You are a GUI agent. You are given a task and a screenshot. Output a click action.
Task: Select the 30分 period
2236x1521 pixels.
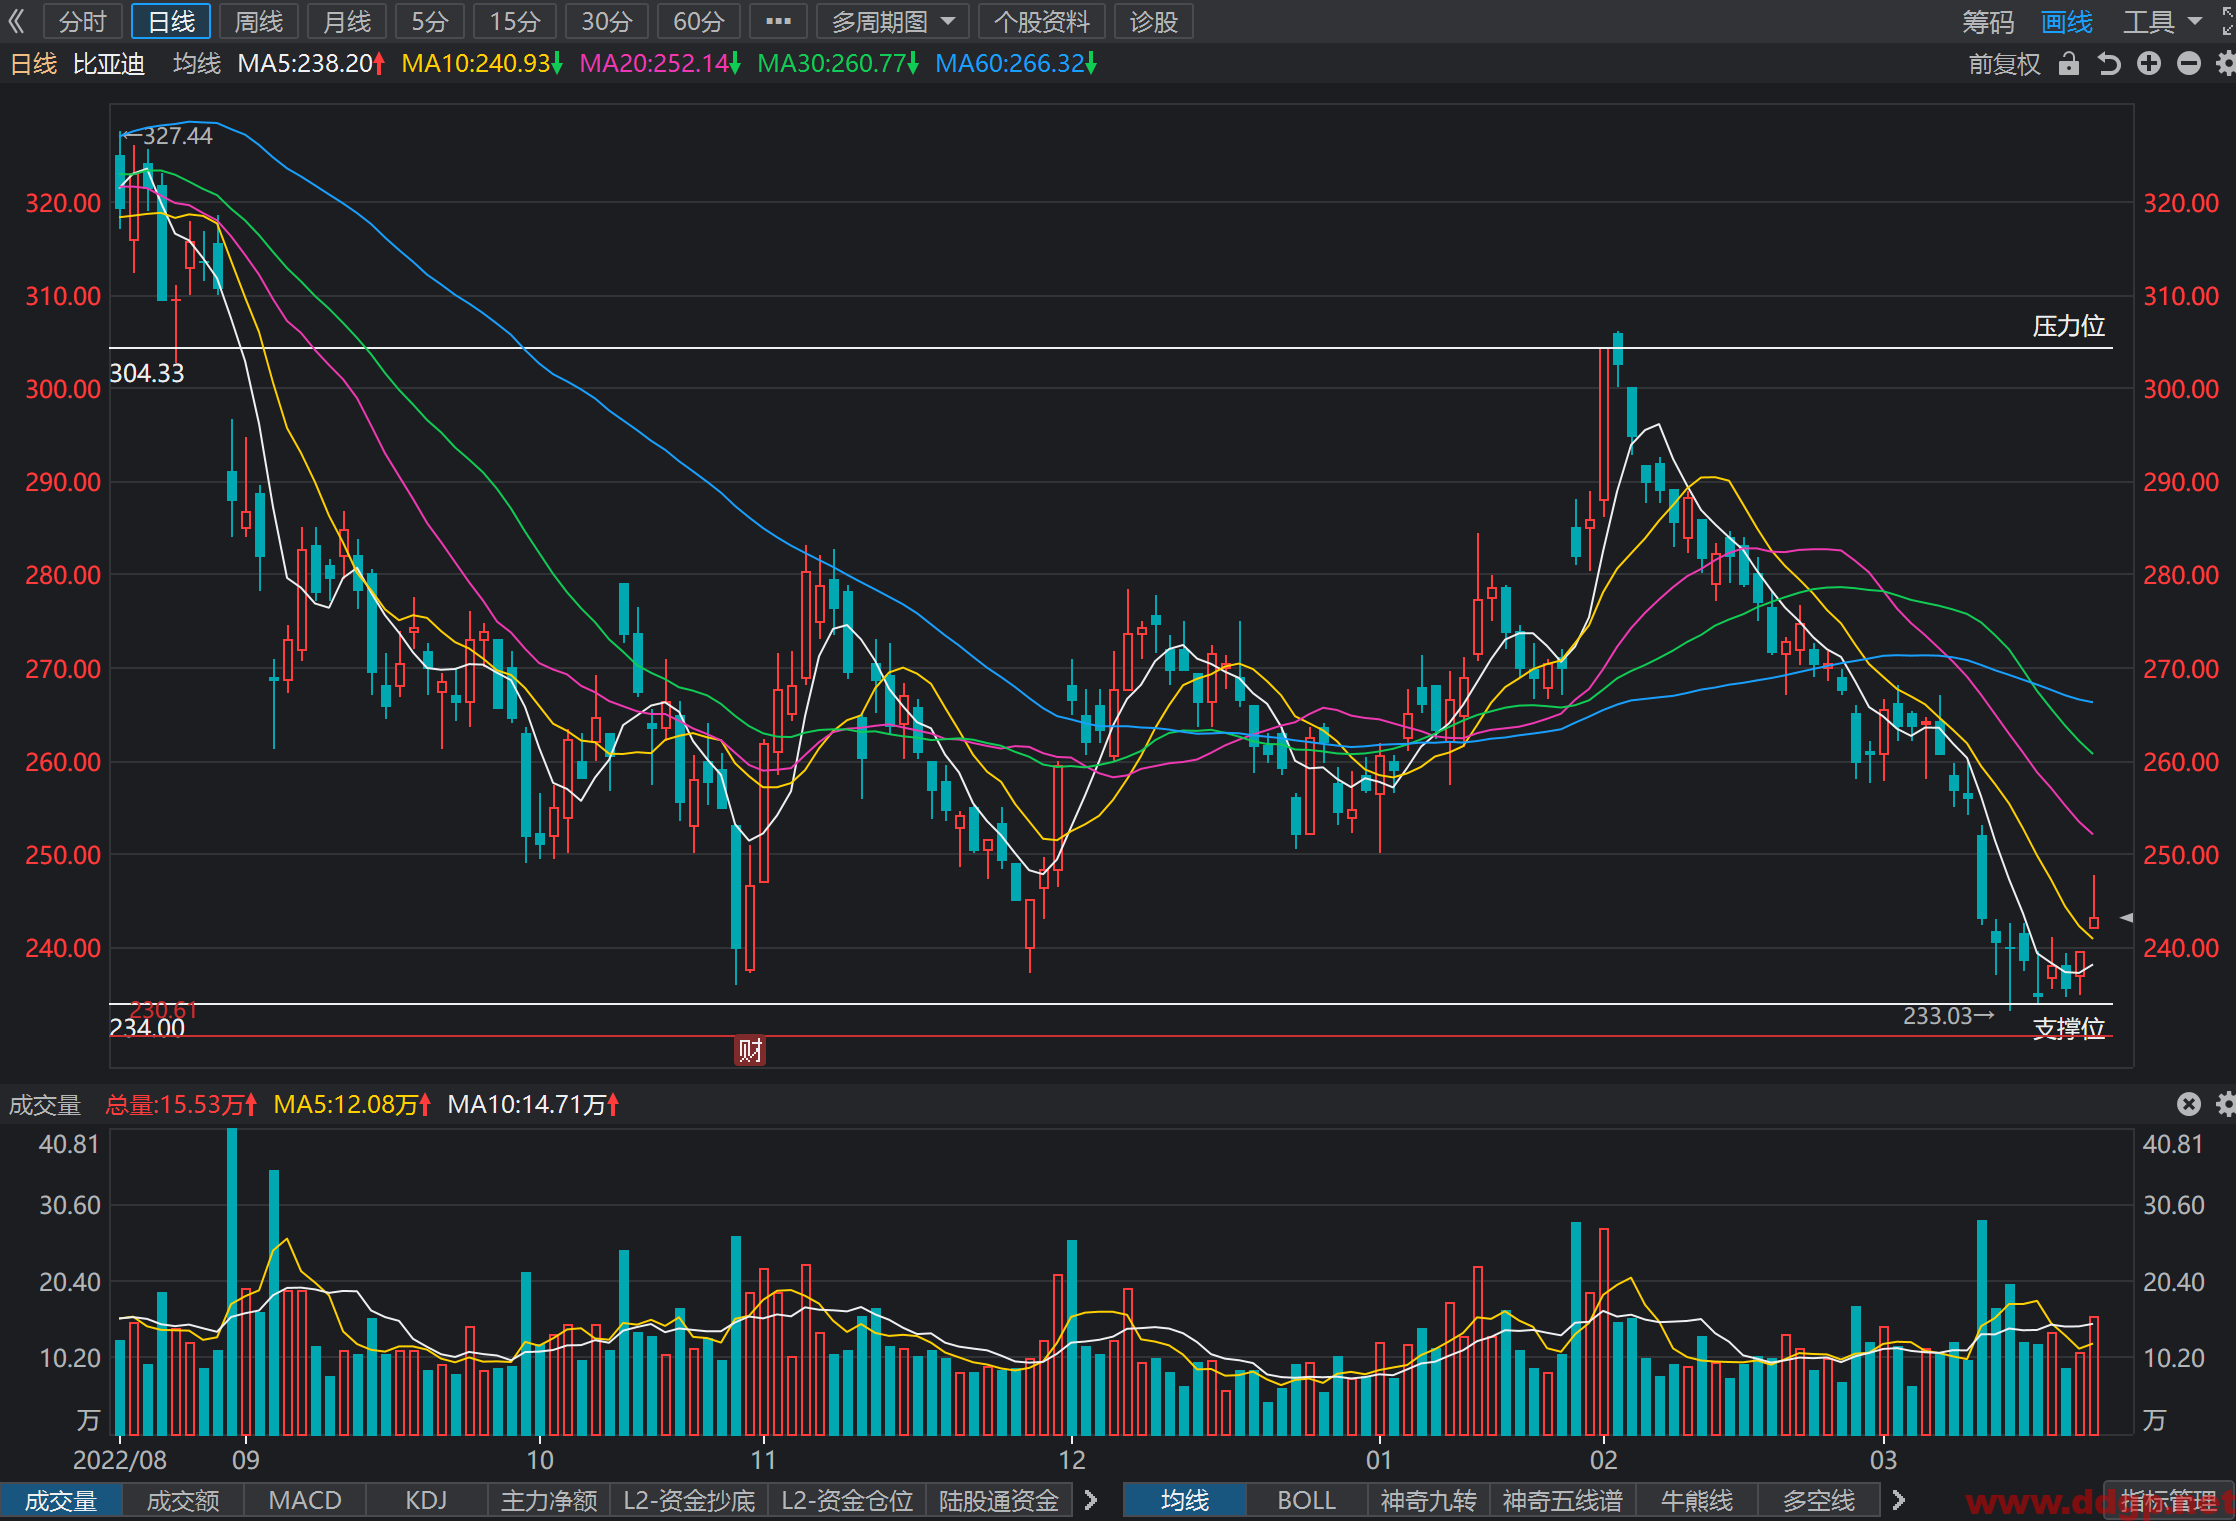(607, 21)
